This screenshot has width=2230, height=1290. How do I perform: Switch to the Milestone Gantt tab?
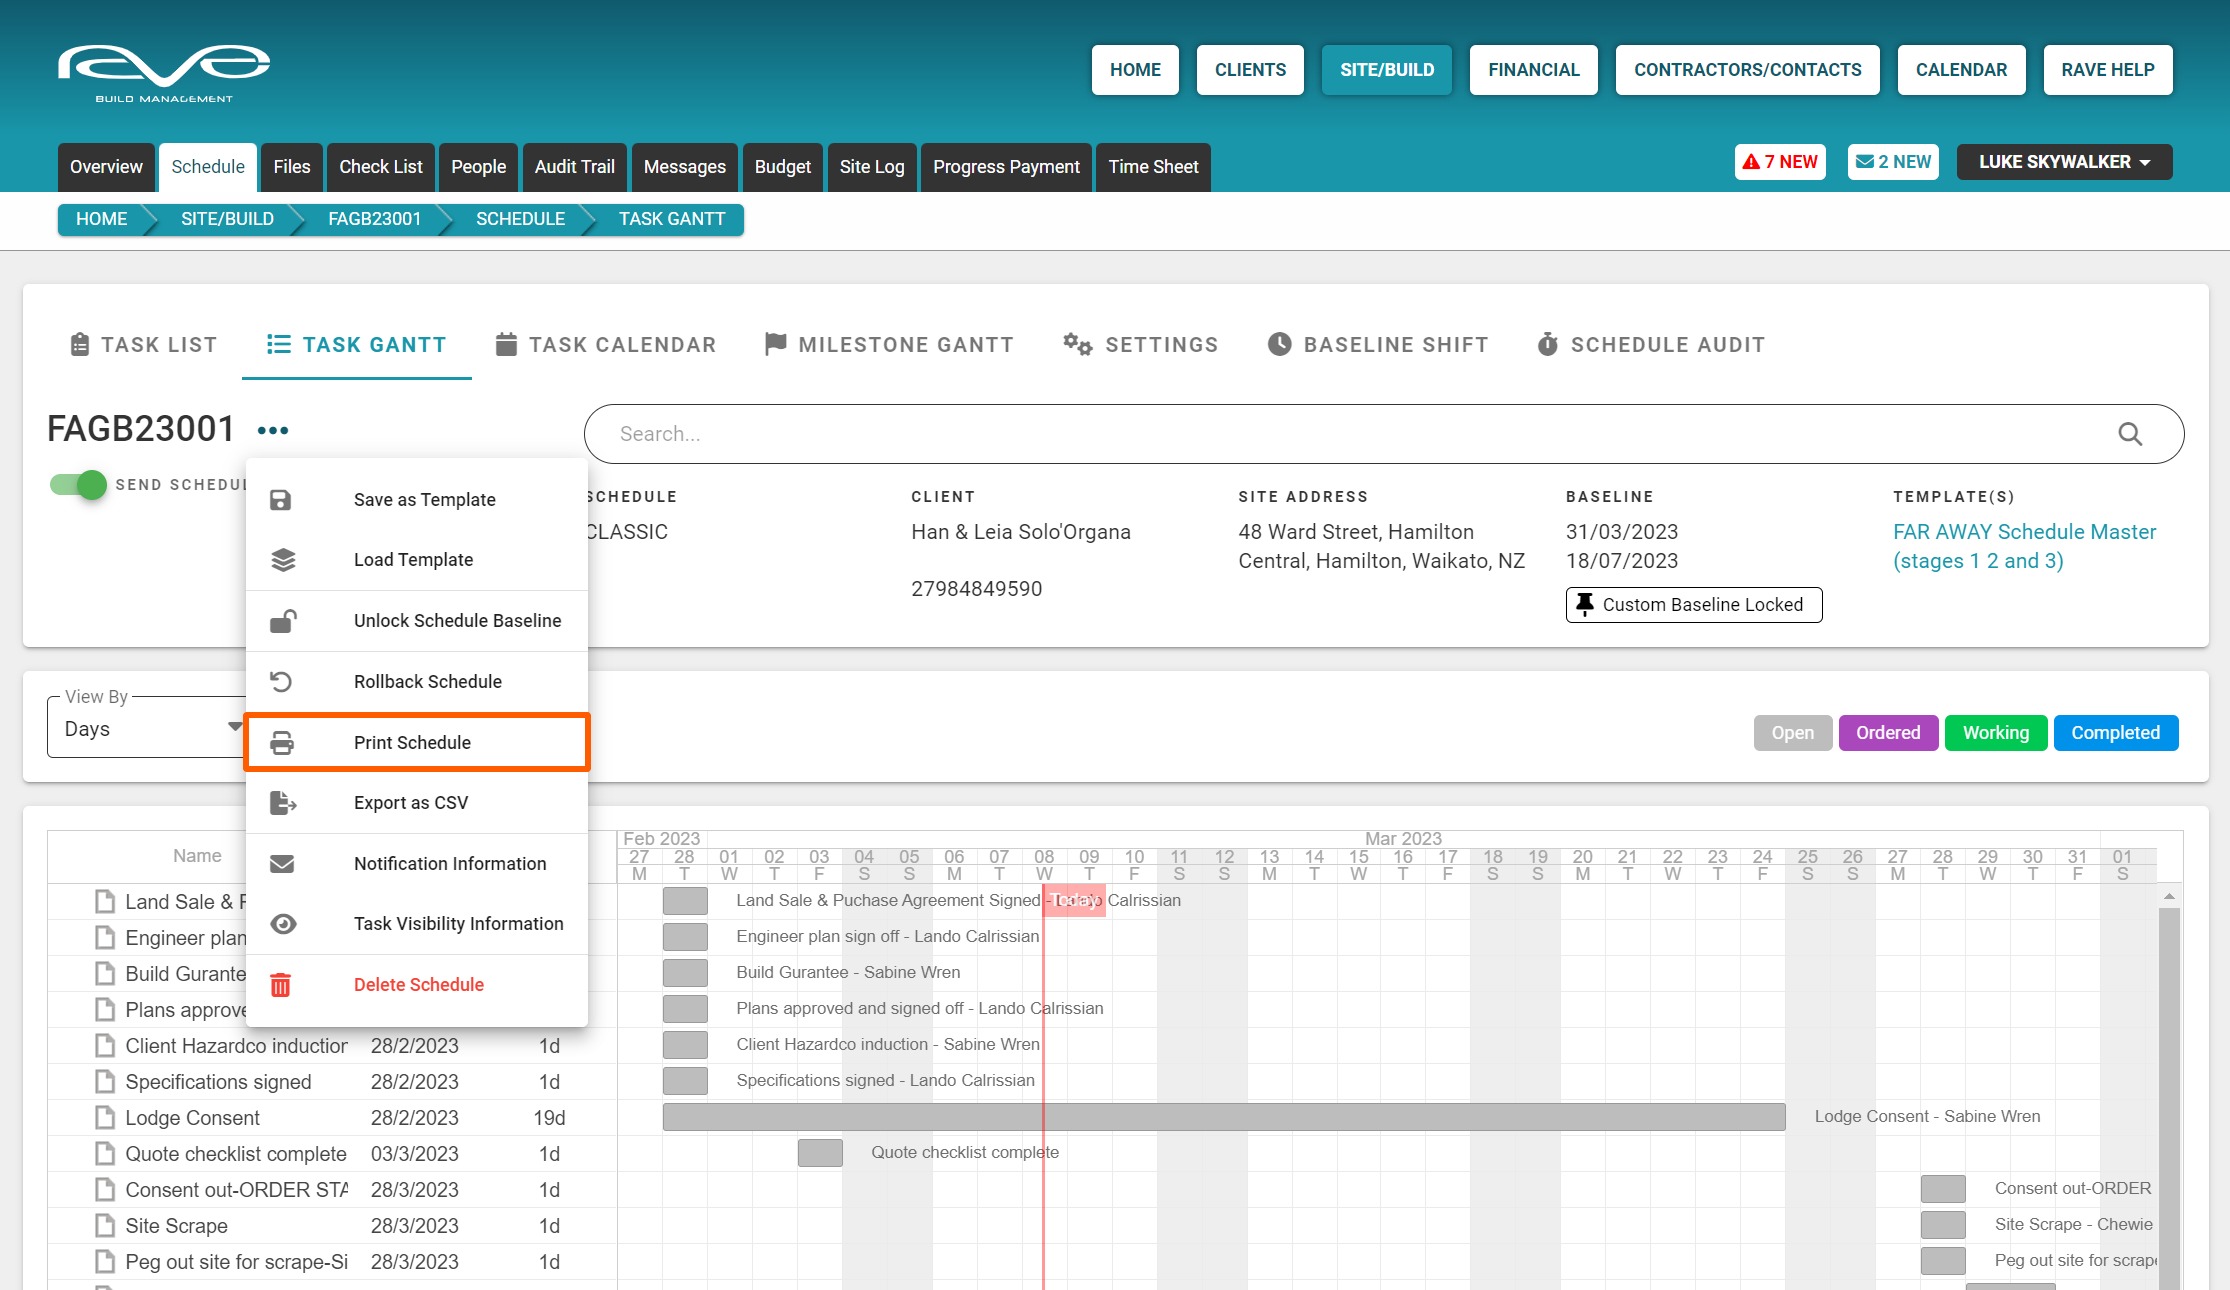pyautogui.click(x=889, y=345)
